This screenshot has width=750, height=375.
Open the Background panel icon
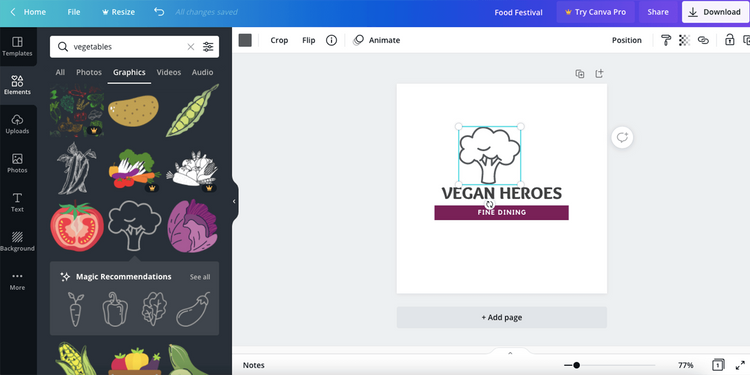pyautogui.click(x=17, y=242)
